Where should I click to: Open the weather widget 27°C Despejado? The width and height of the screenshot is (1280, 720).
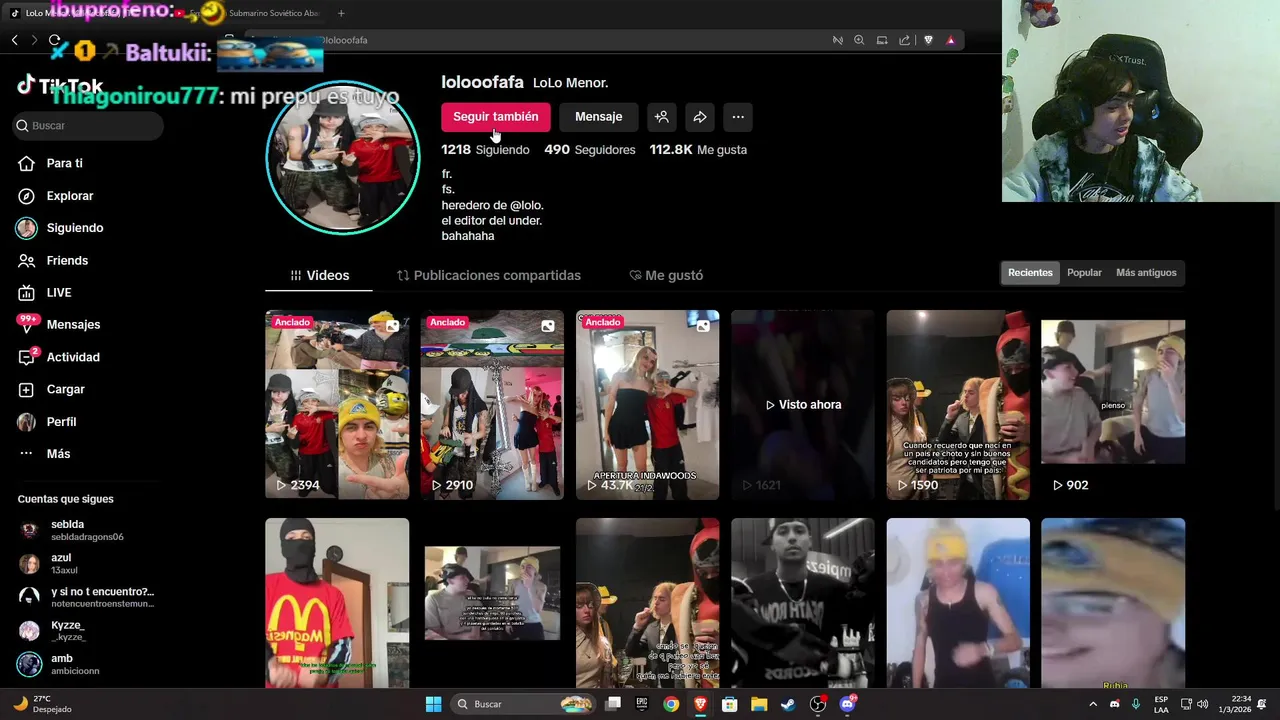[x=42, y=704]
